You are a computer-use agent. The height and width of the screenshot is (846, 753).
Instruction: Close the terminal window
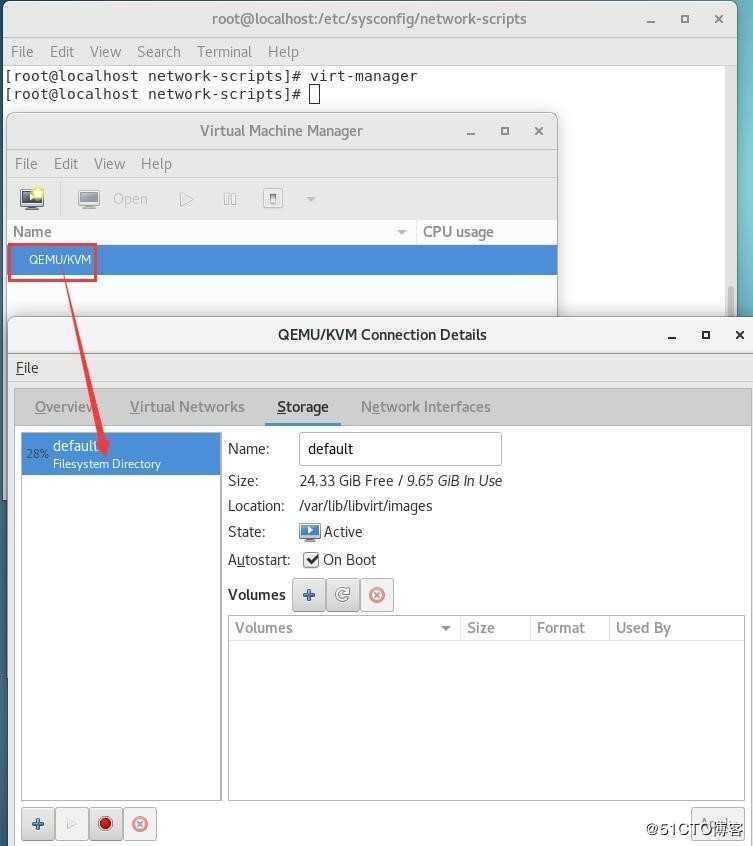click(x=719, y=19)
